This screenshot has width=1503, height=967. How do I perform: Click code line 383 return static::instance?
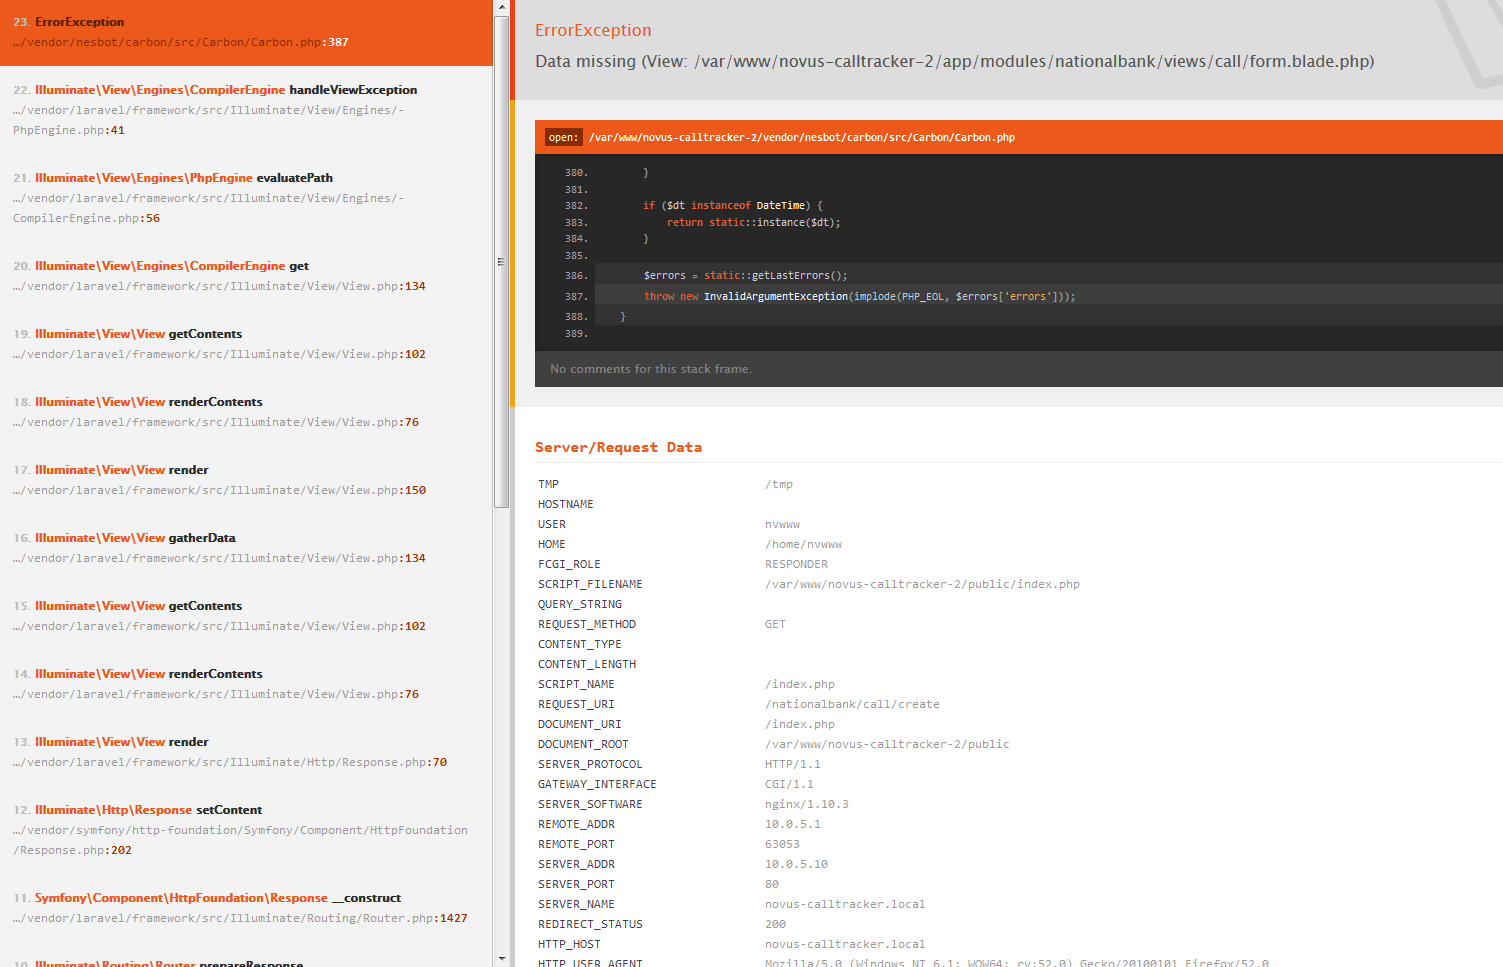(753, 222)
